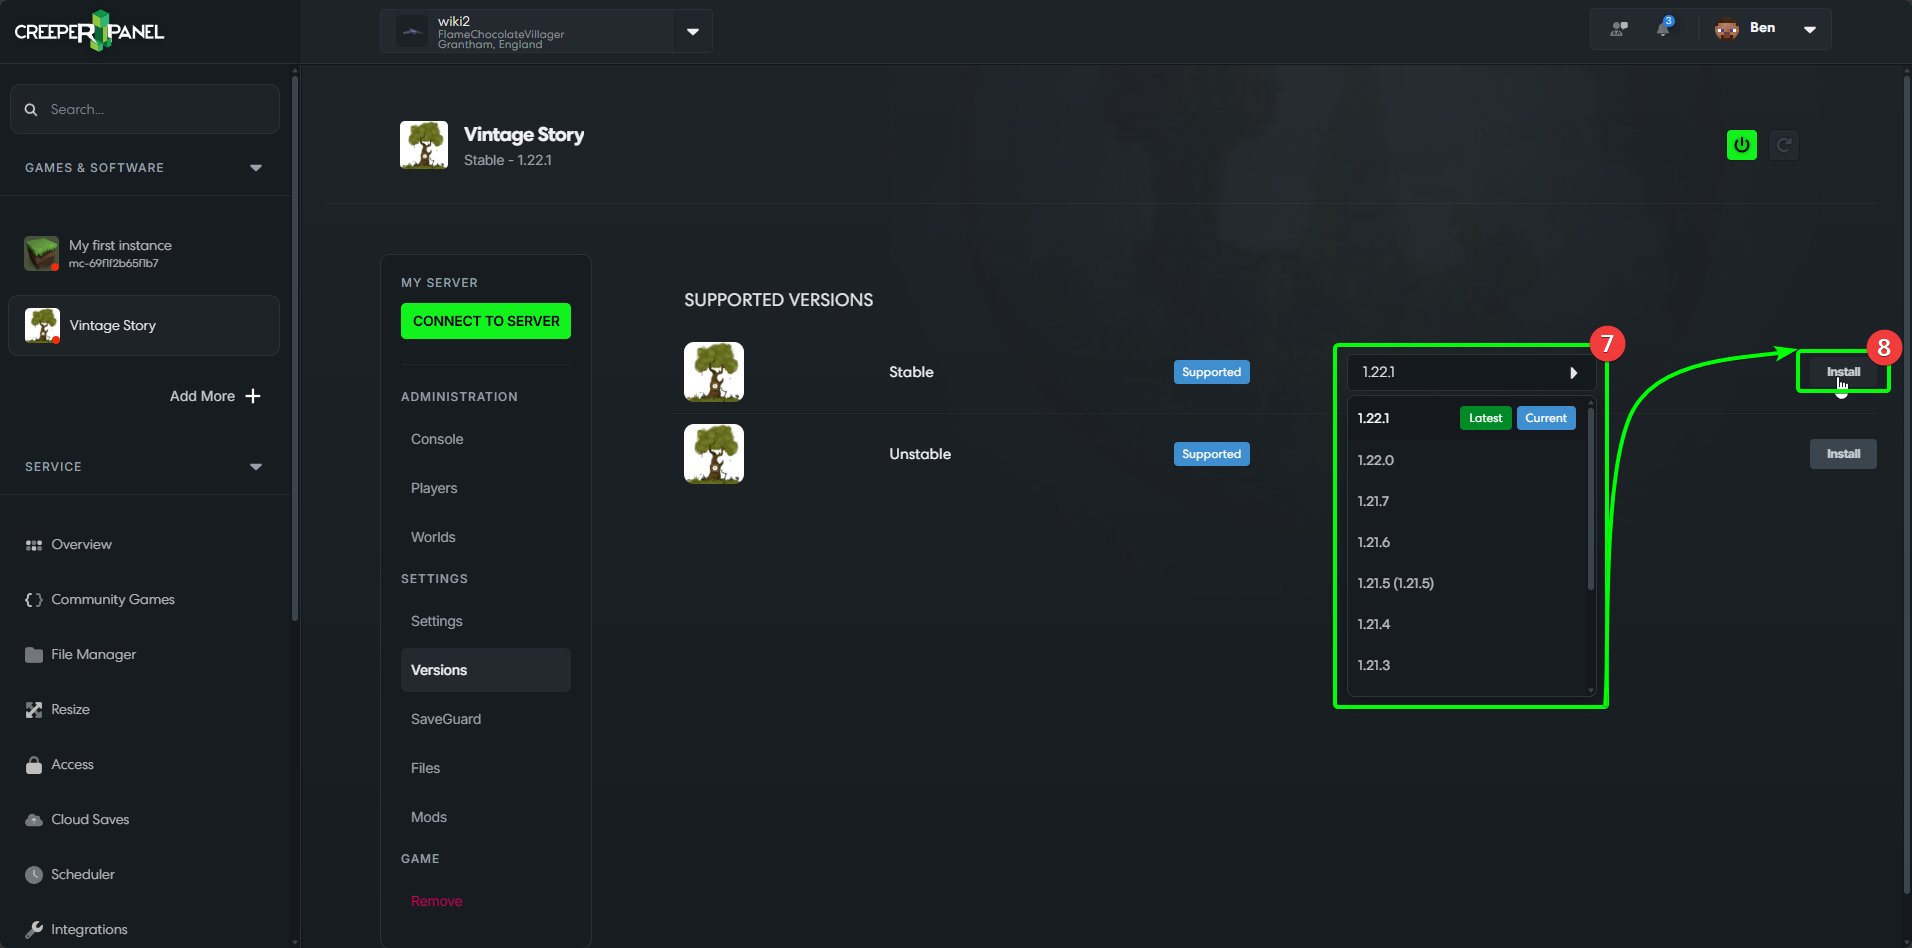Click the My first instance grass block icon
The width and height of the screenshot is (1912, 948).
coord(42,253)
